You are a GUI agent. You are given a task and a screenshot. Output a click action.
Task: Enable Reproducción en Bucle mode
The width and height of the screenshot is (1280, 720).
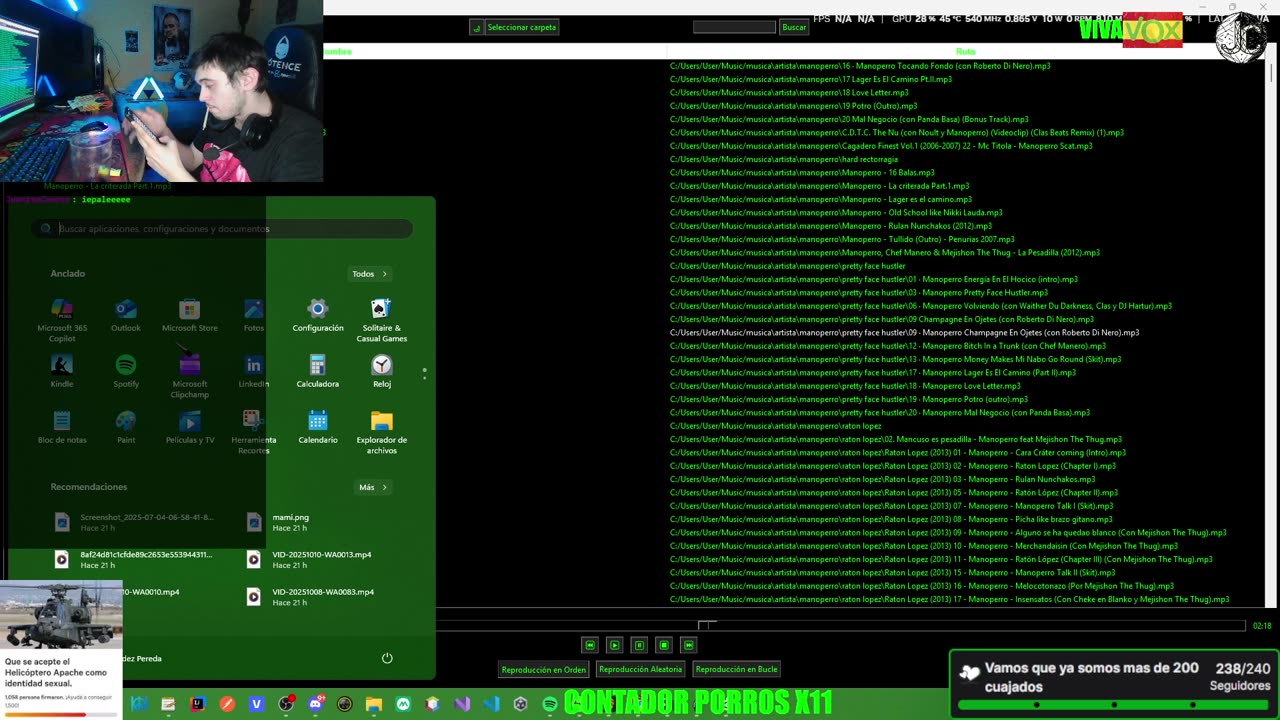(x=736, y=669)
